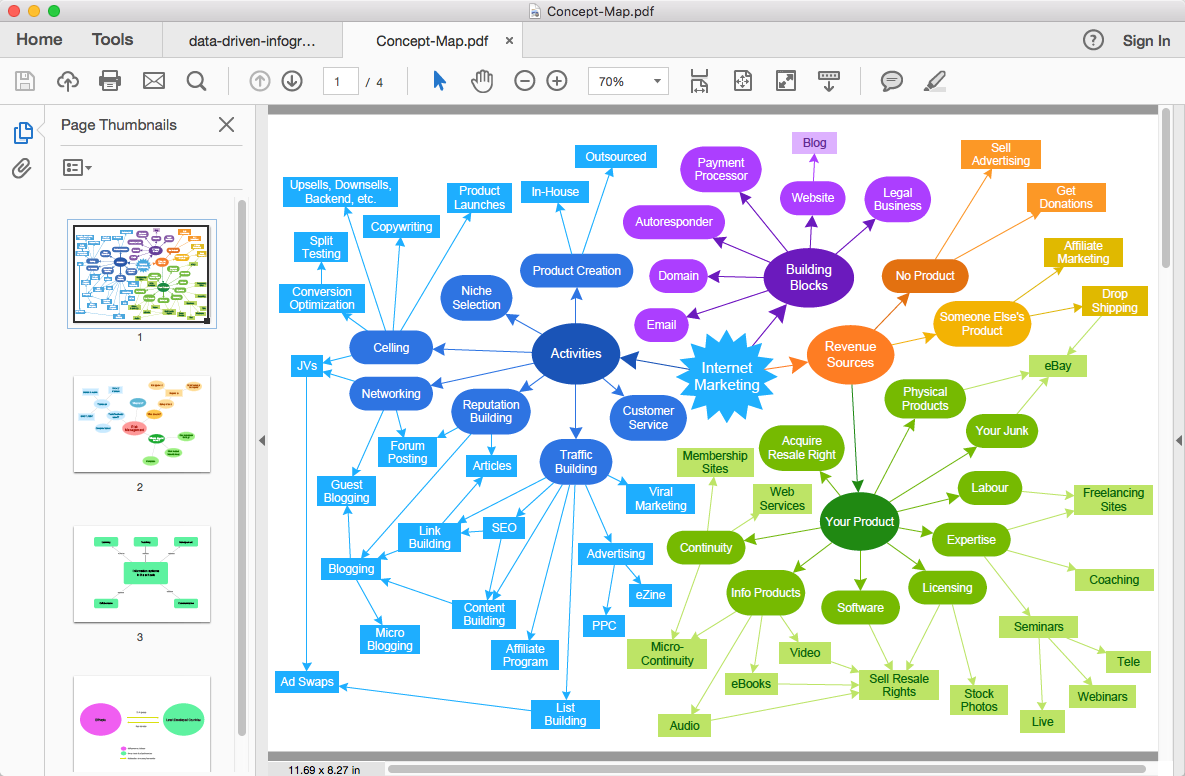1185x776 pixels.
Task: Open the thumbnails options dropdown
Action: pyautogui.click(x=77, y=168)
